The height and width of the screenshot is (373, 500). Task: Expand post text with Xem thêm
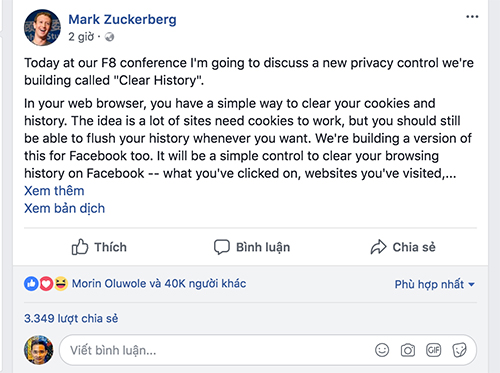[54, 191]
